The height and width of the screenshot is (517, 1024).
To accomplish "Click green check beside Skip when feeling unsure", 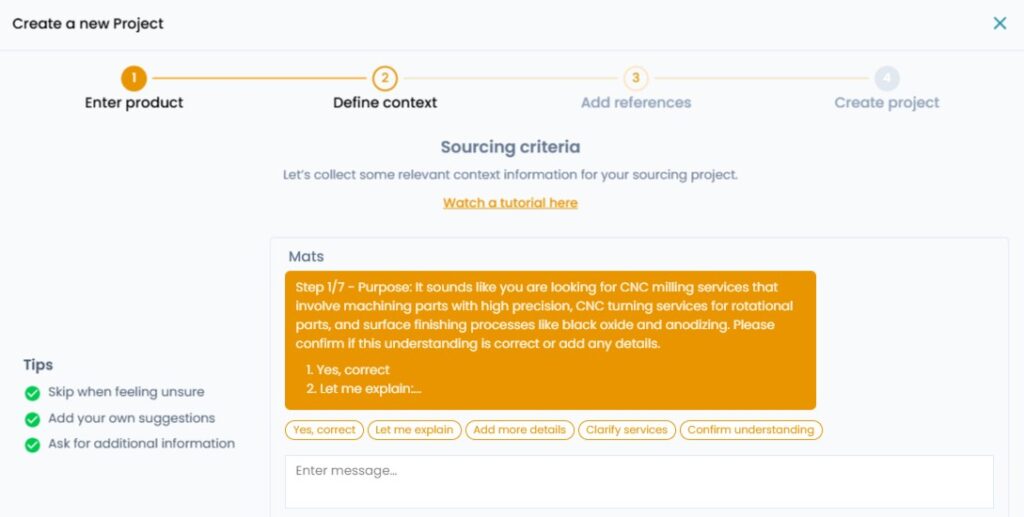I will (33, 393).
